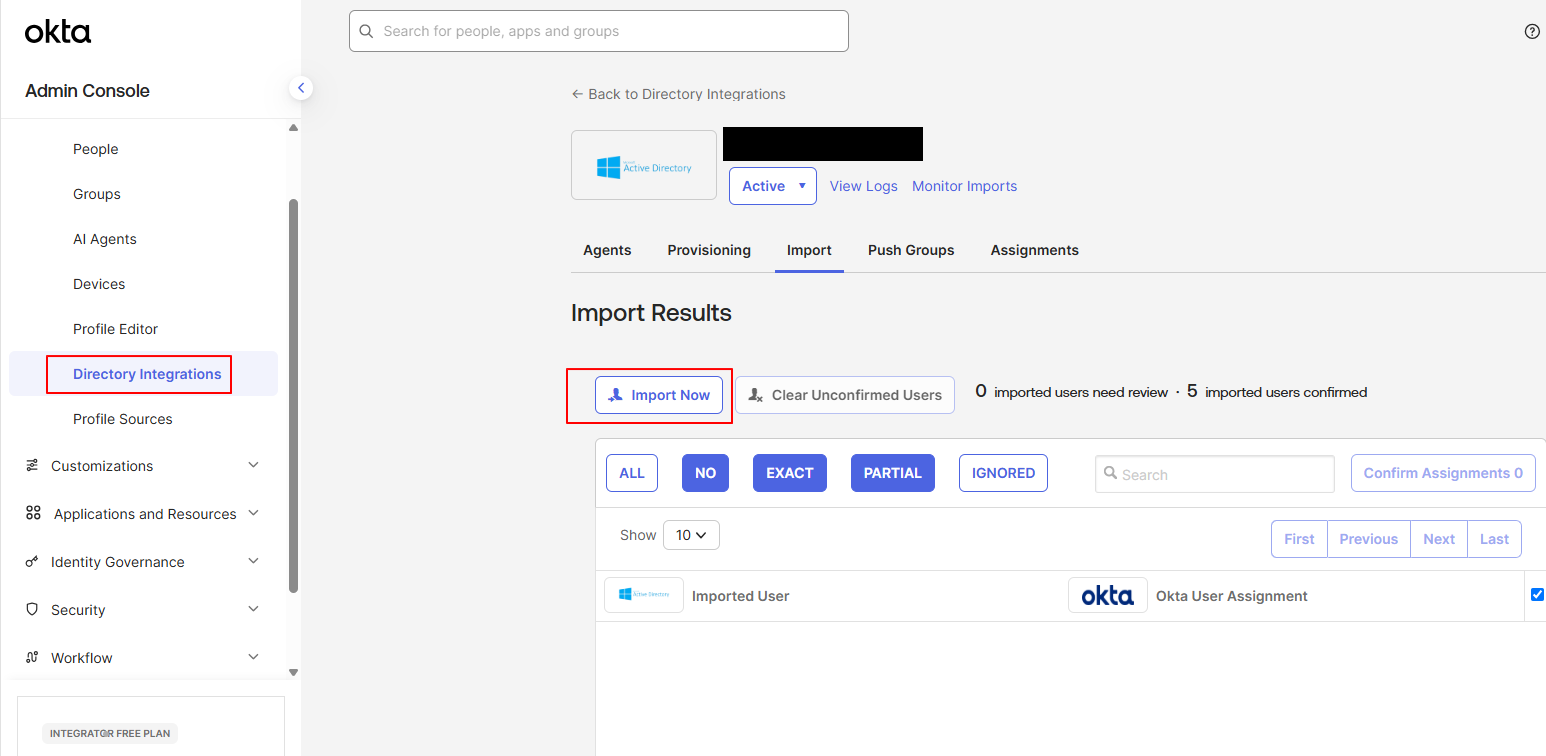Screen dimensions: 1546x756
Task: Open Profile Editor in the sidebar
Action: point(116,329)
